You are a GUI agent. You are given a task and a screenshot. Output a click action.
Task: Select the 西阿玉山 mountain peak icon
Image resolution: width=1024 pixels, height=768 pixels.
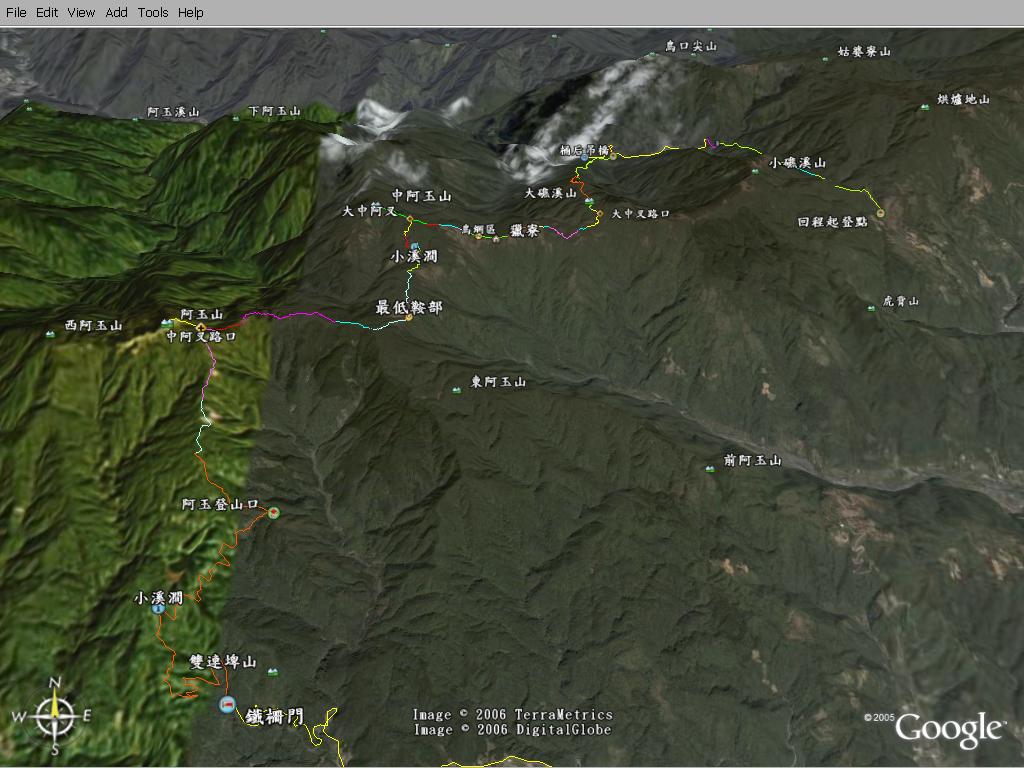(x=51, y=334)
